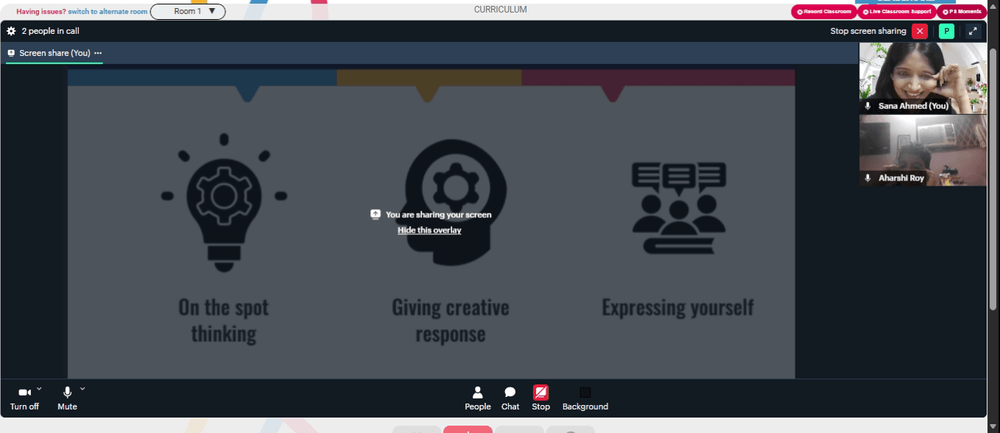Image resolution: width=1000 pixels, height=433 pixels.
Task: Expand camera options chevron
Action: pos(39,388)
